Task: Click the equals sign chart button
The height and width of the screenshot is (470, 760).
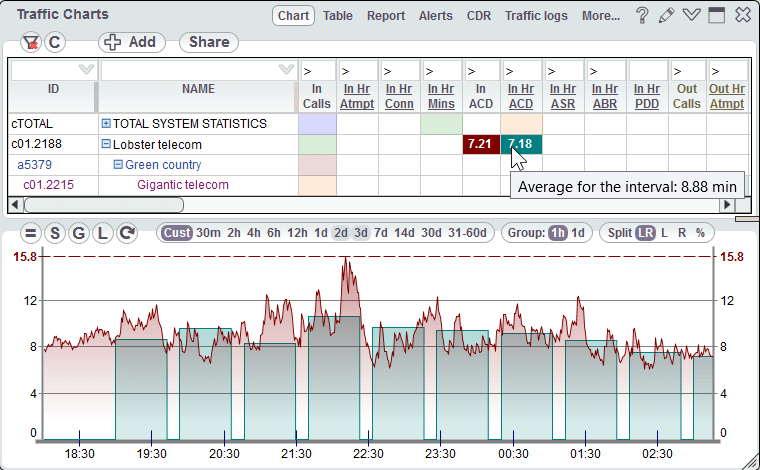Action: (31, 233)
